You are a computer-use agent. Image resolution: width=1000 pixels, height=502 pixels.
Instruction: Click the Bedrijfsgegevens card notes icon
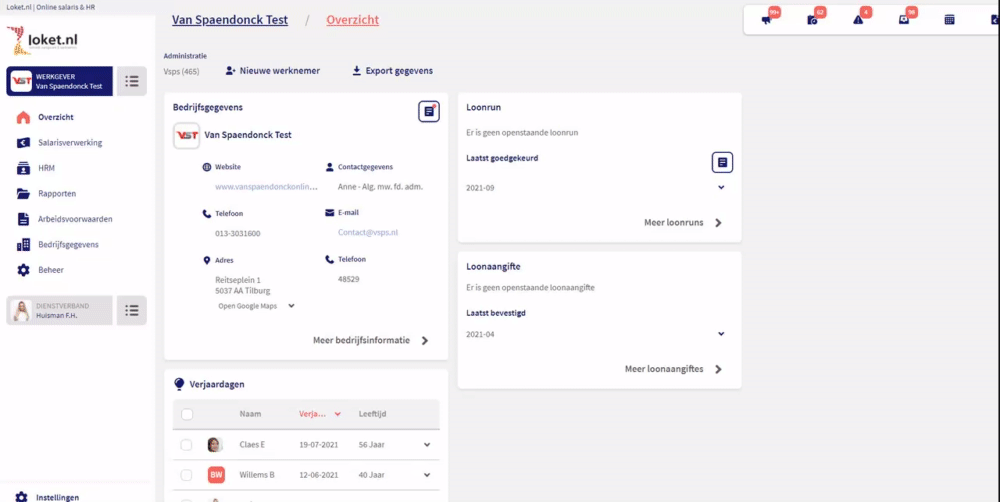tap(428, 111)
